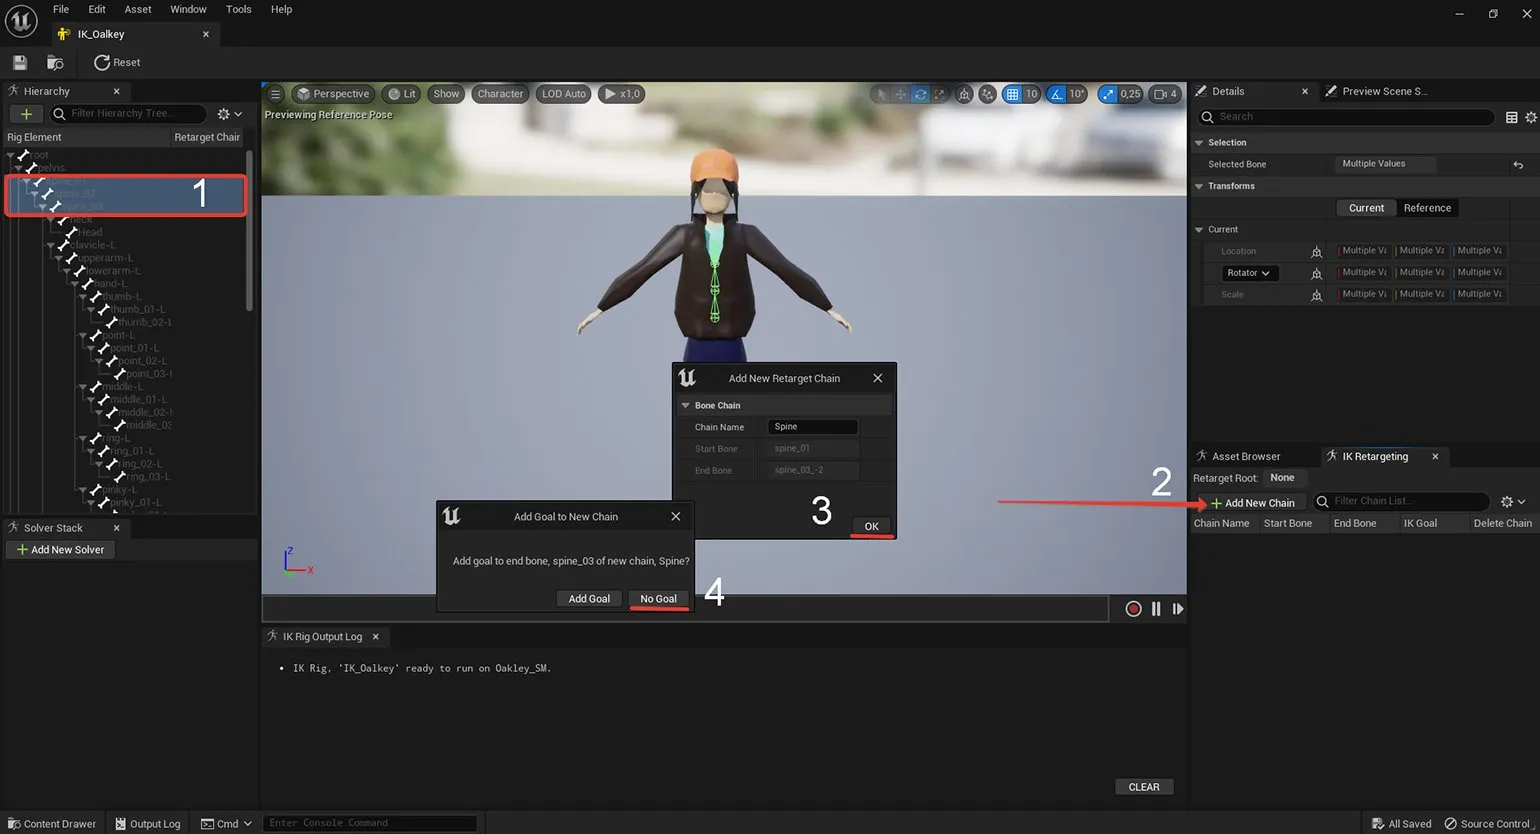Toggle grid snapping in the viewport toolbar
The image size is (1540, 834).
1012,94
